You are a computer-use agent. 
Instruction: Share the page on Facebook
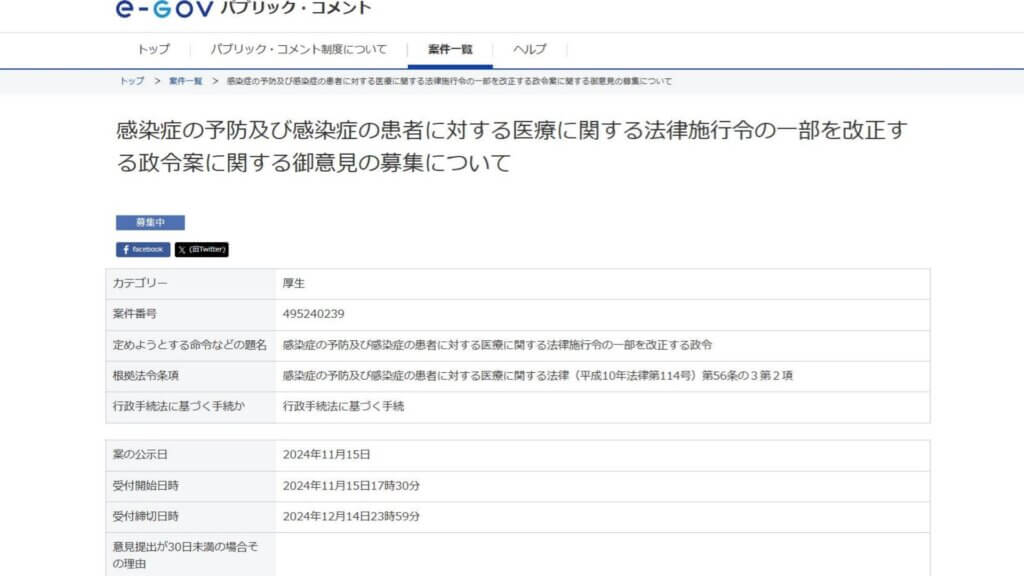[142, 249]
